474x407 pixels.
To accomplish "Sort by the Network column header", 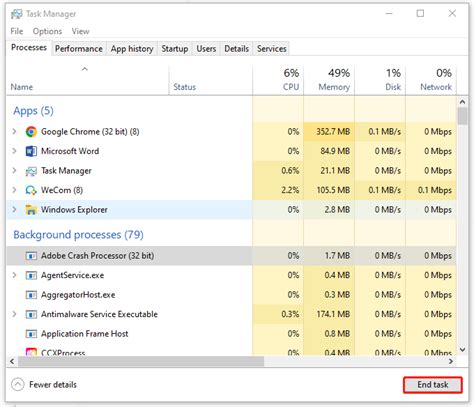I will click(431, 81).
